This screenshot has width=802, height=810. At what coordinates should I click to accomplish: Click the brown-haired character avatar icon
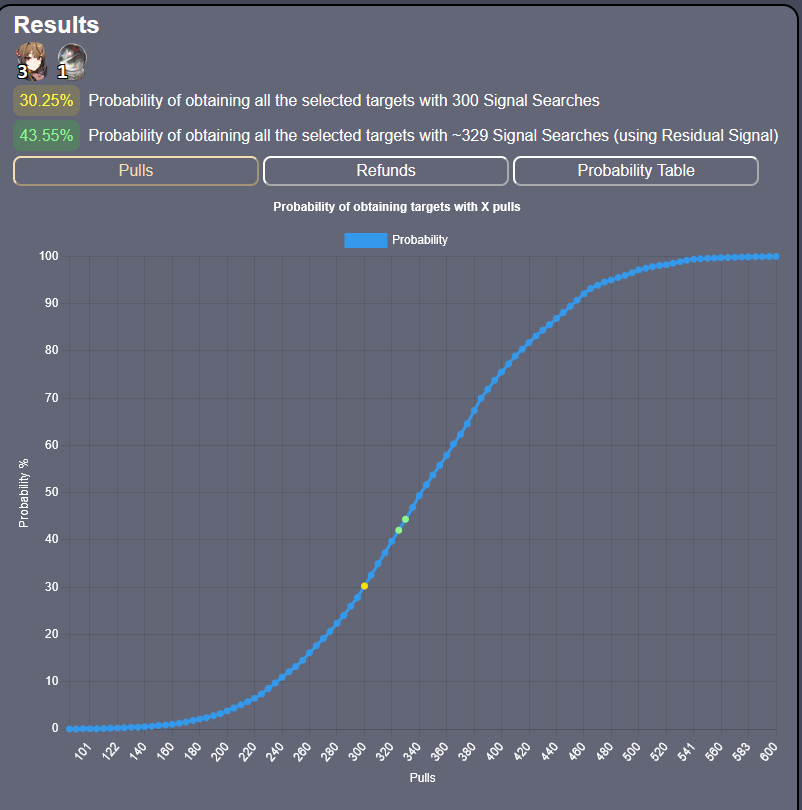[32, 61]
